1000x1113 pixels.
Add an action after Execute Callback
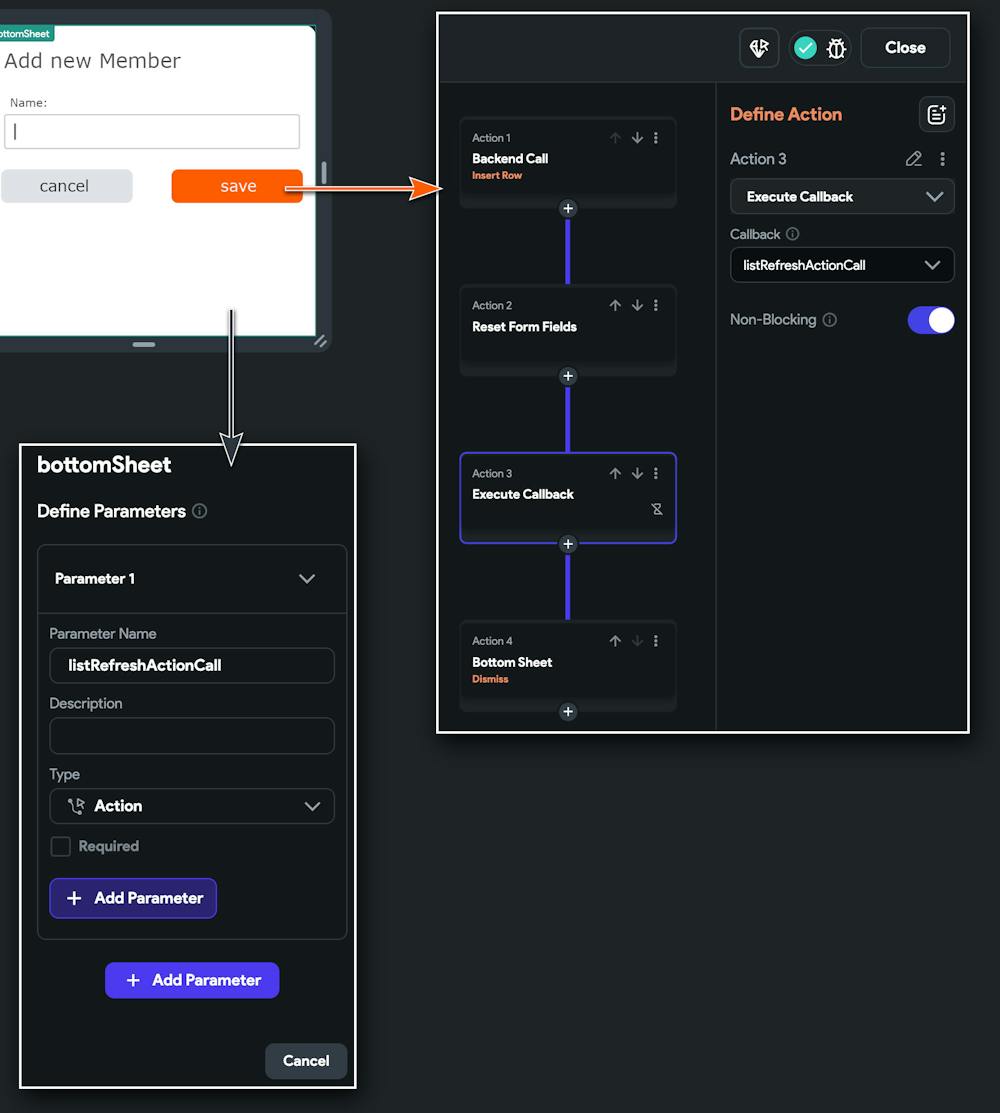click(568, 544)
